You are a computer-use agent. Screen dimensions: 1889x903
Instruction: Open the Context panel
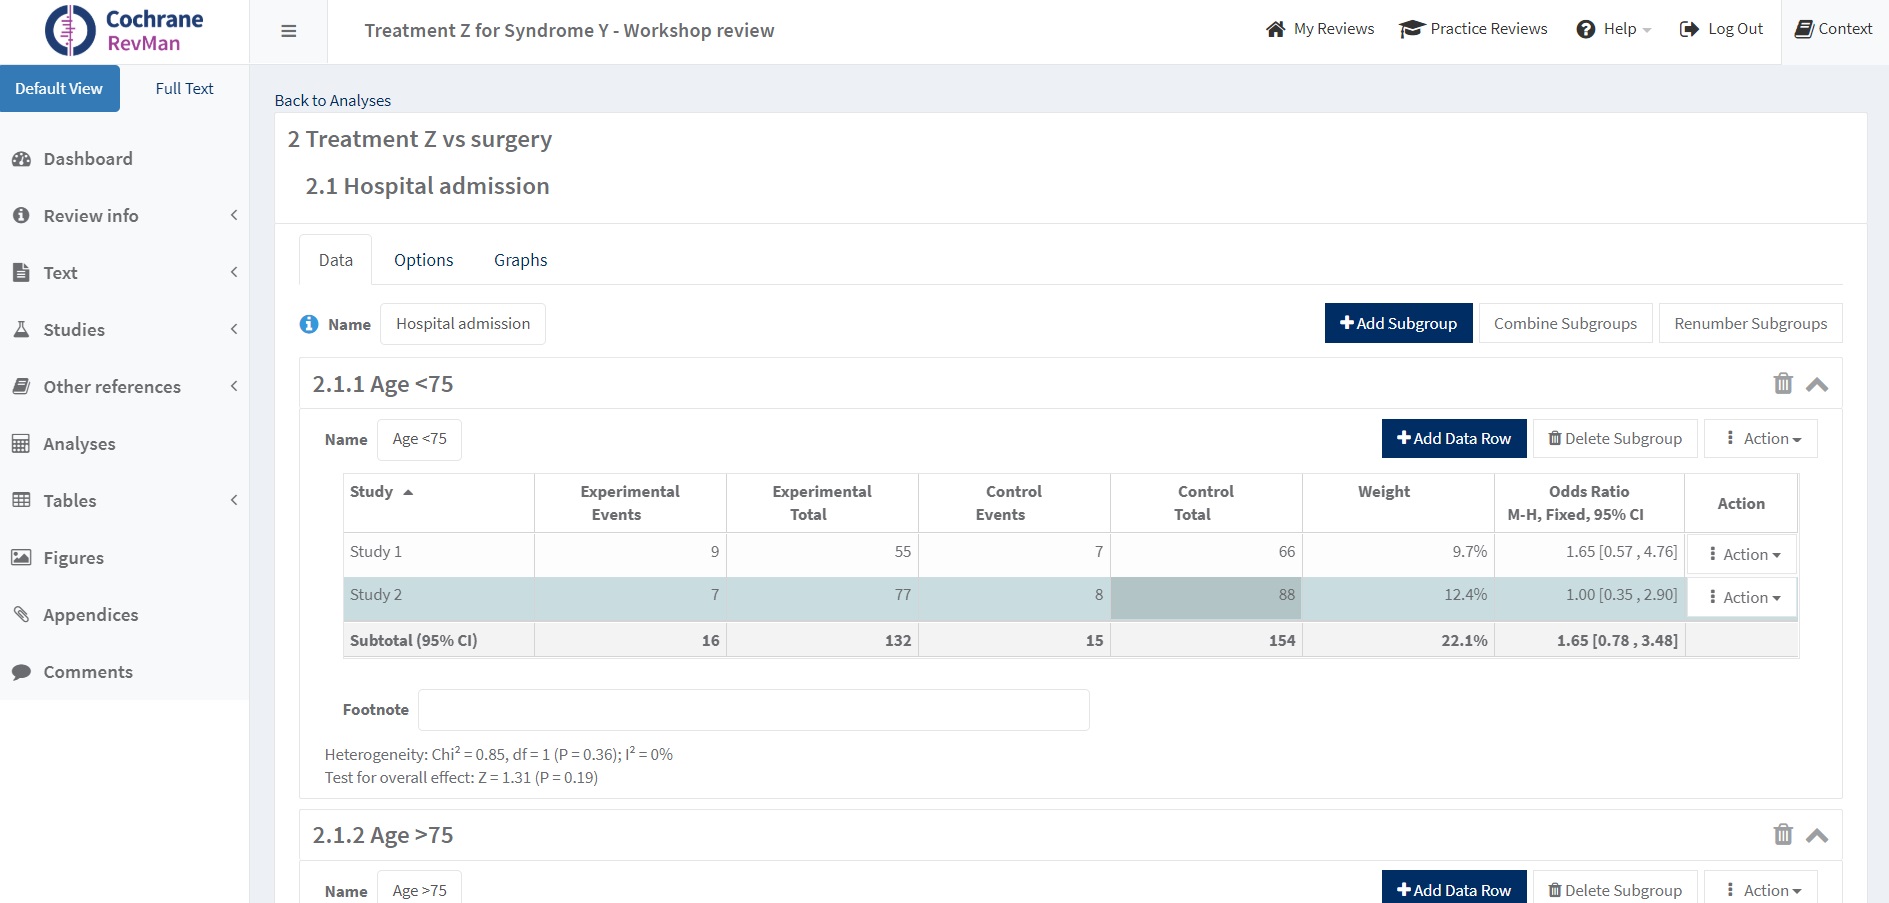[x=1833, y=29]
